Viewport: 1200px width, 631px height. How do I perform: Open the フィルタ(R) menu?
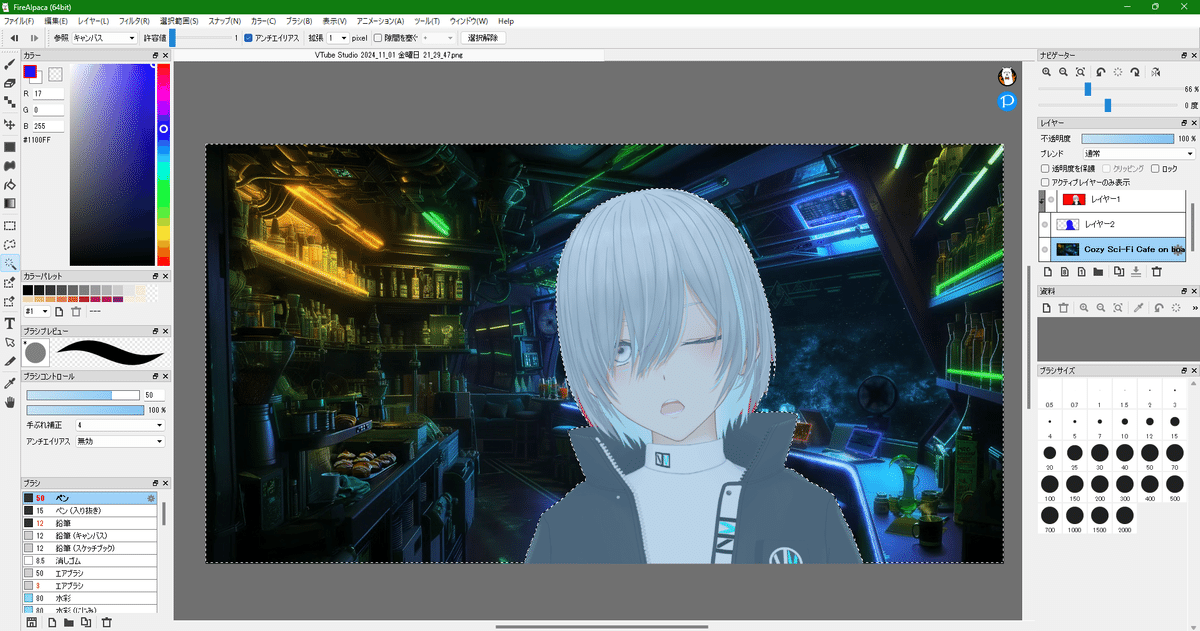click(x=134, y=21)
